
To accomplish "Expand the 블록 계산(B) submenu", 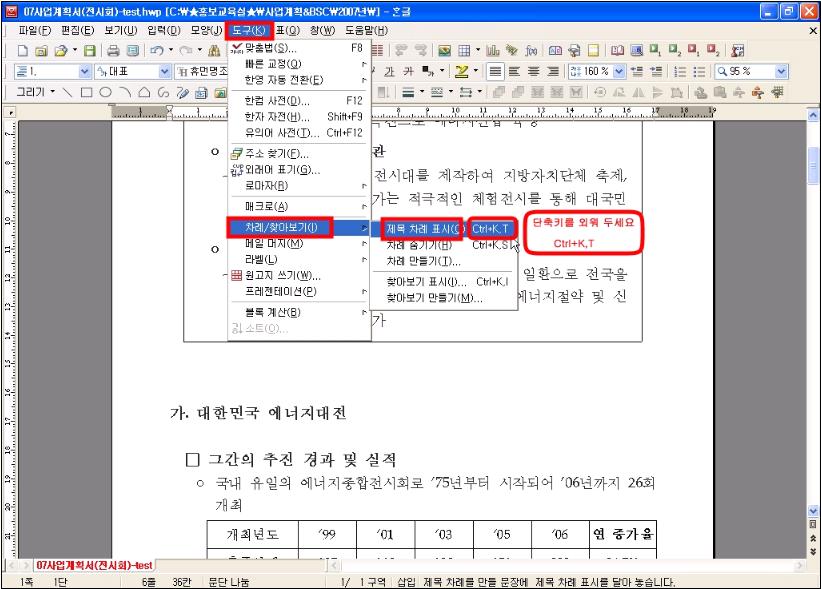I will pos(299,313).
